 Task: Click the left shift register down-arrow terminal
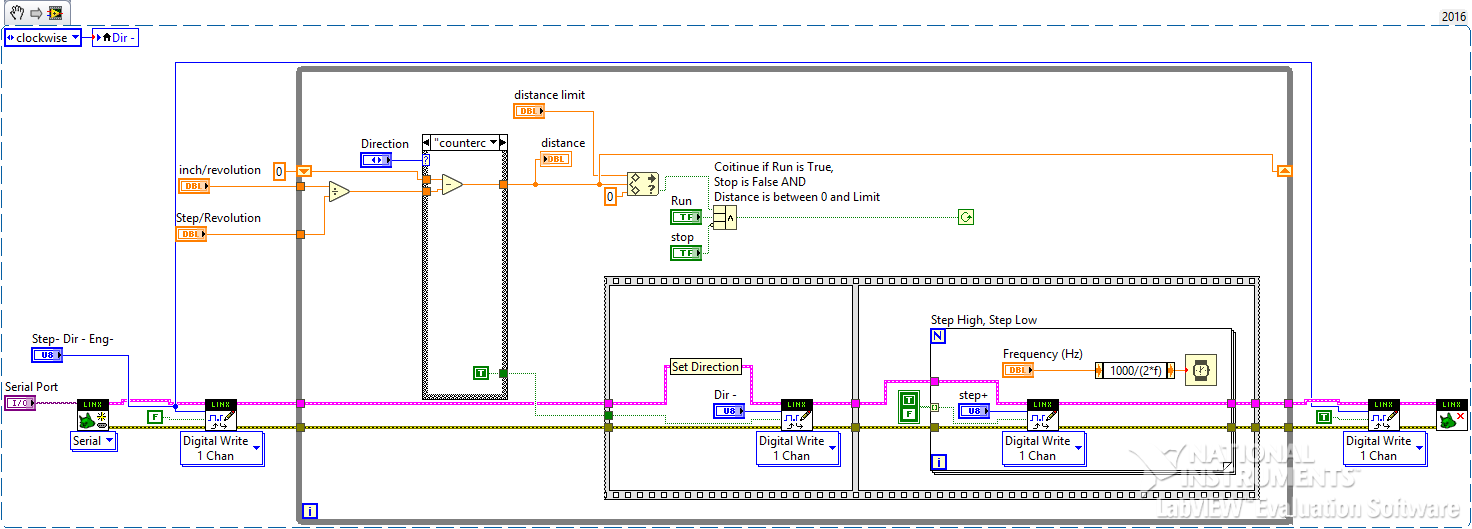point(305,171)
